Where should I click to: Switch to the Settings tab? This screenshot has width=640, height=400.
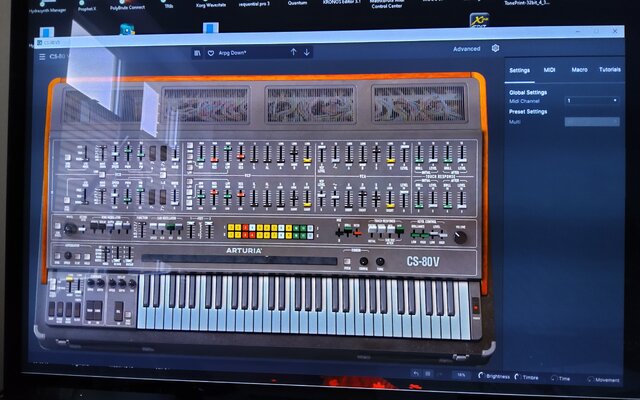520,70
